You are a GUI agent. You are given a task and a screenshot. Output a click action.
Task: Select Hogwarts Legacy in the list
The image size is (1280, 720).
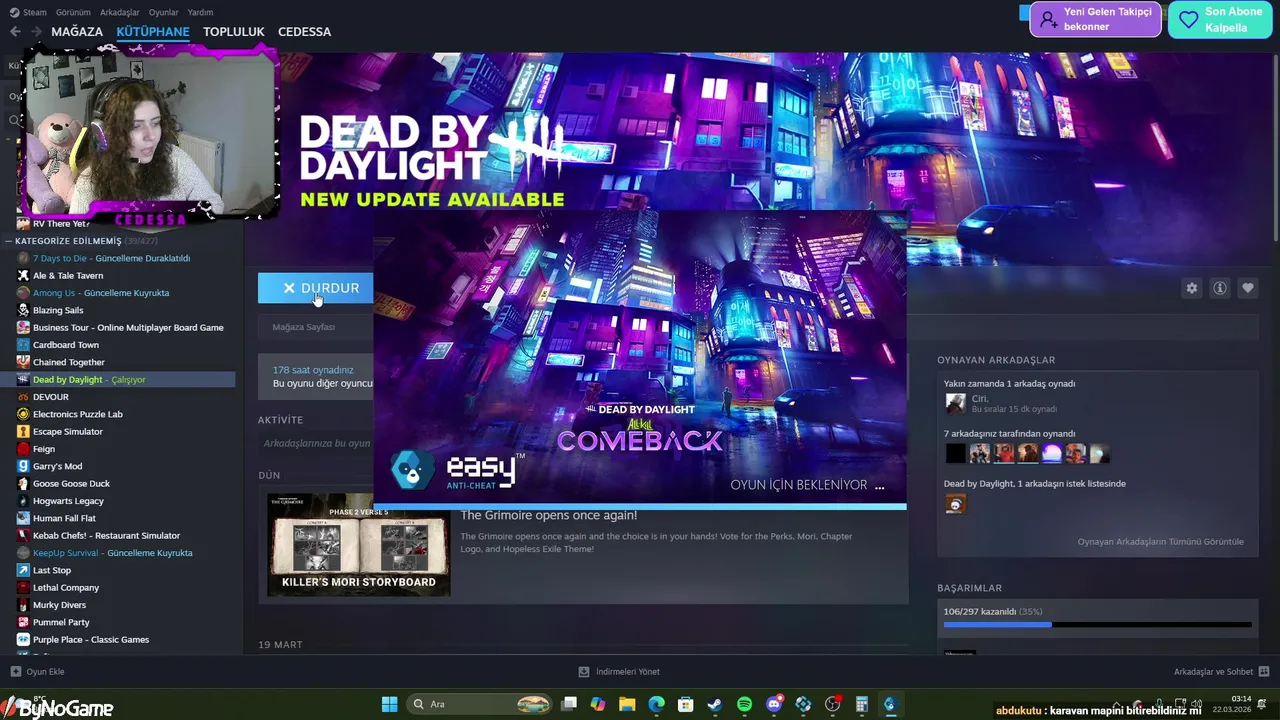point(68,501)
